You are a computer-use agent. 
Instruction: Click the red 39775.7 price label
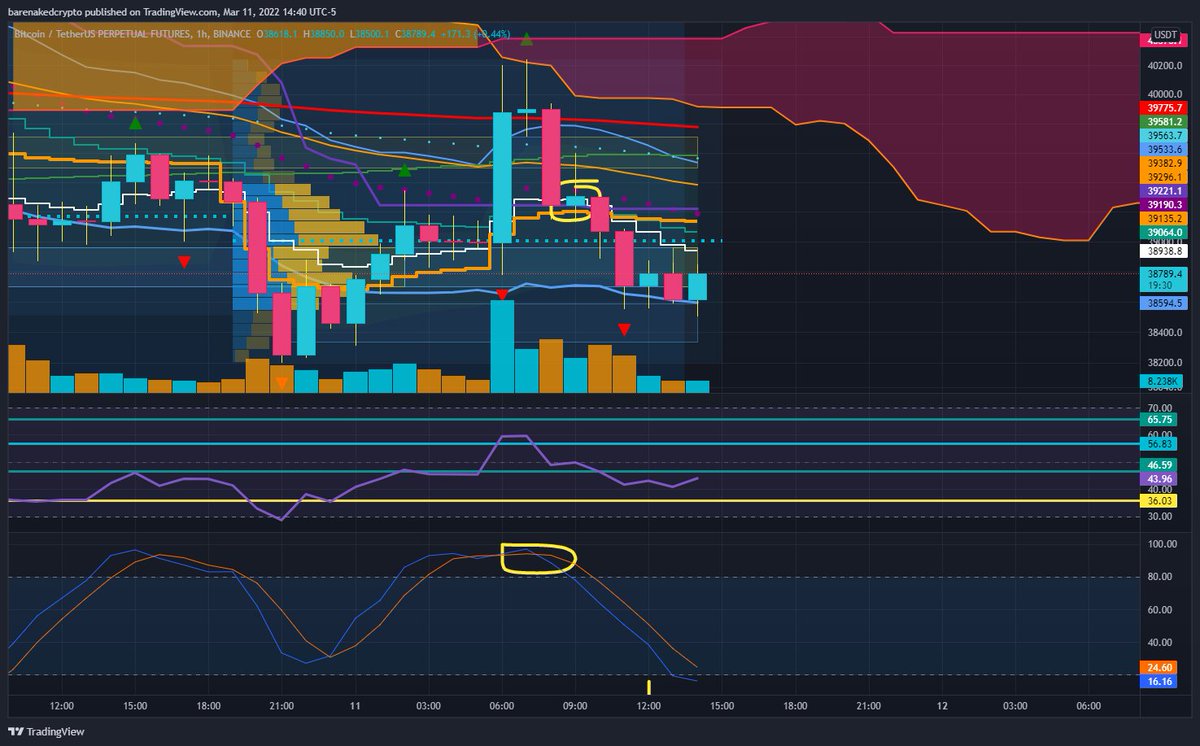click(x=1163, y=108)
